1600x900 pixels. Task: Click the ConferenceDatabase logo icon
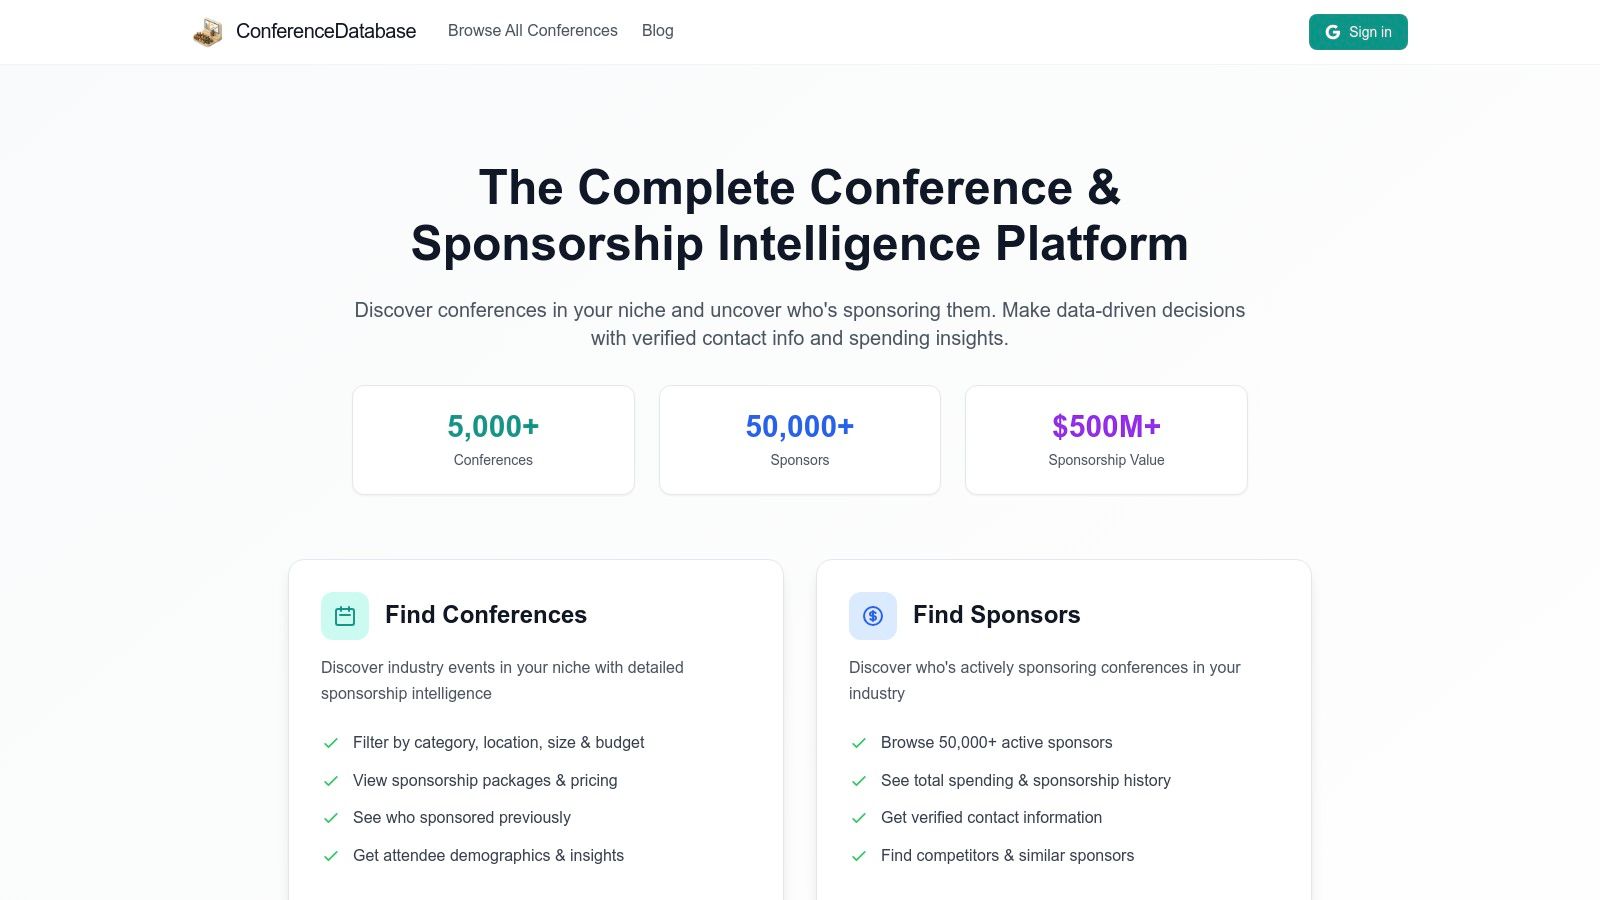pos(208,32)
